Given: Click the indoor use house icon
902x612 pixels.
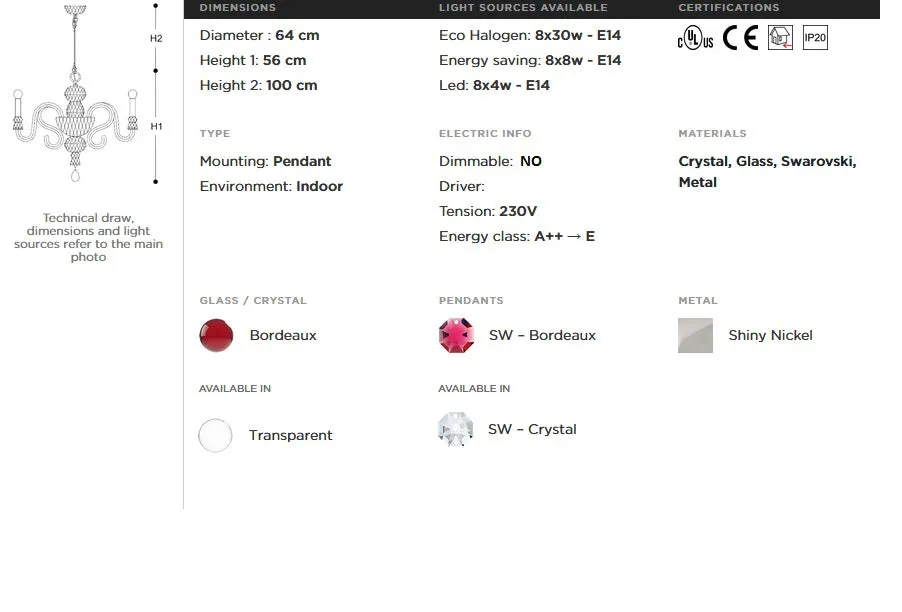Looking at the screenshot, I should tap(780, 38).
